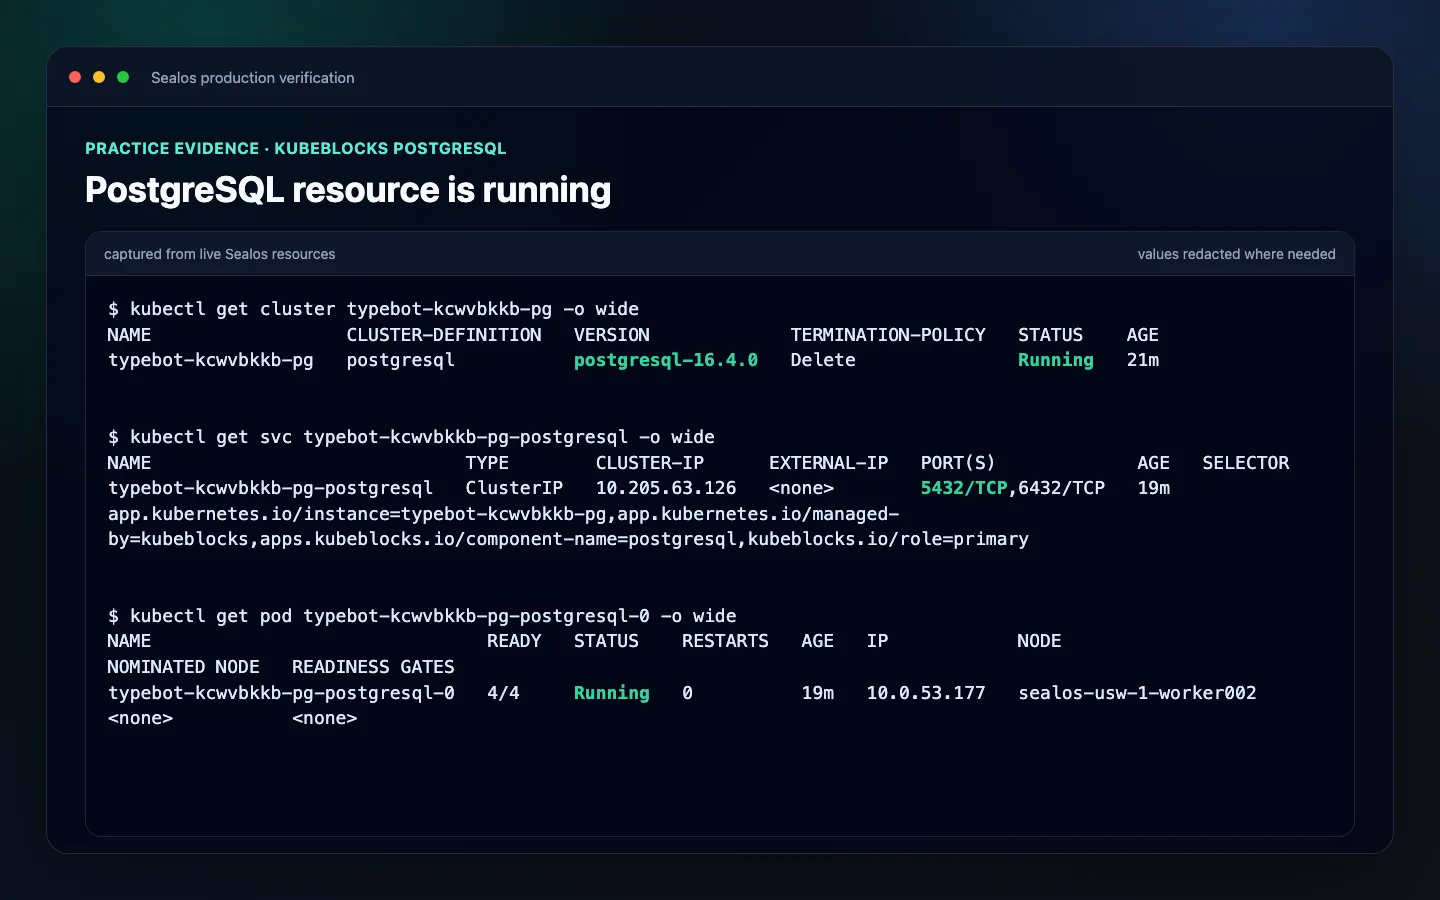Click the selector line ending 'kubeblocks.io/role=primary'
This screenshot has width=1440, height=900.
(568, 539)
